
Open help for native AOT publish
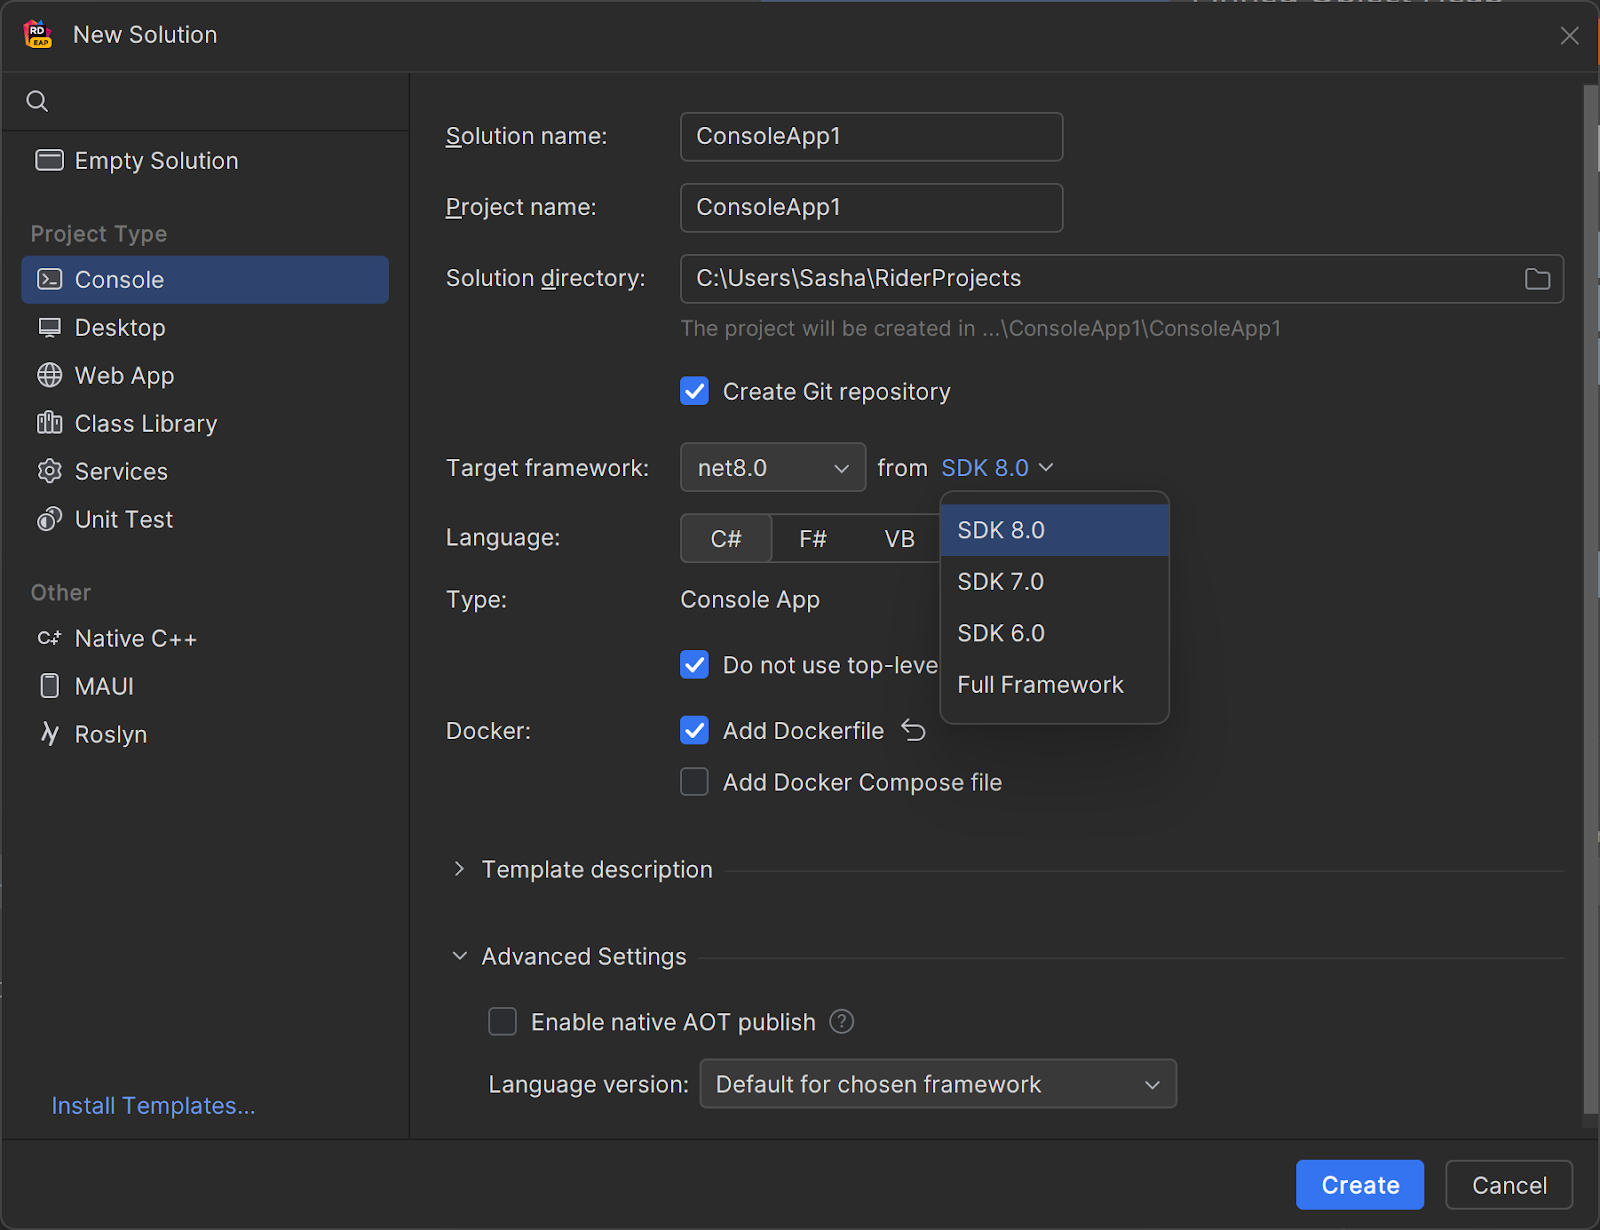point(842,1021)
